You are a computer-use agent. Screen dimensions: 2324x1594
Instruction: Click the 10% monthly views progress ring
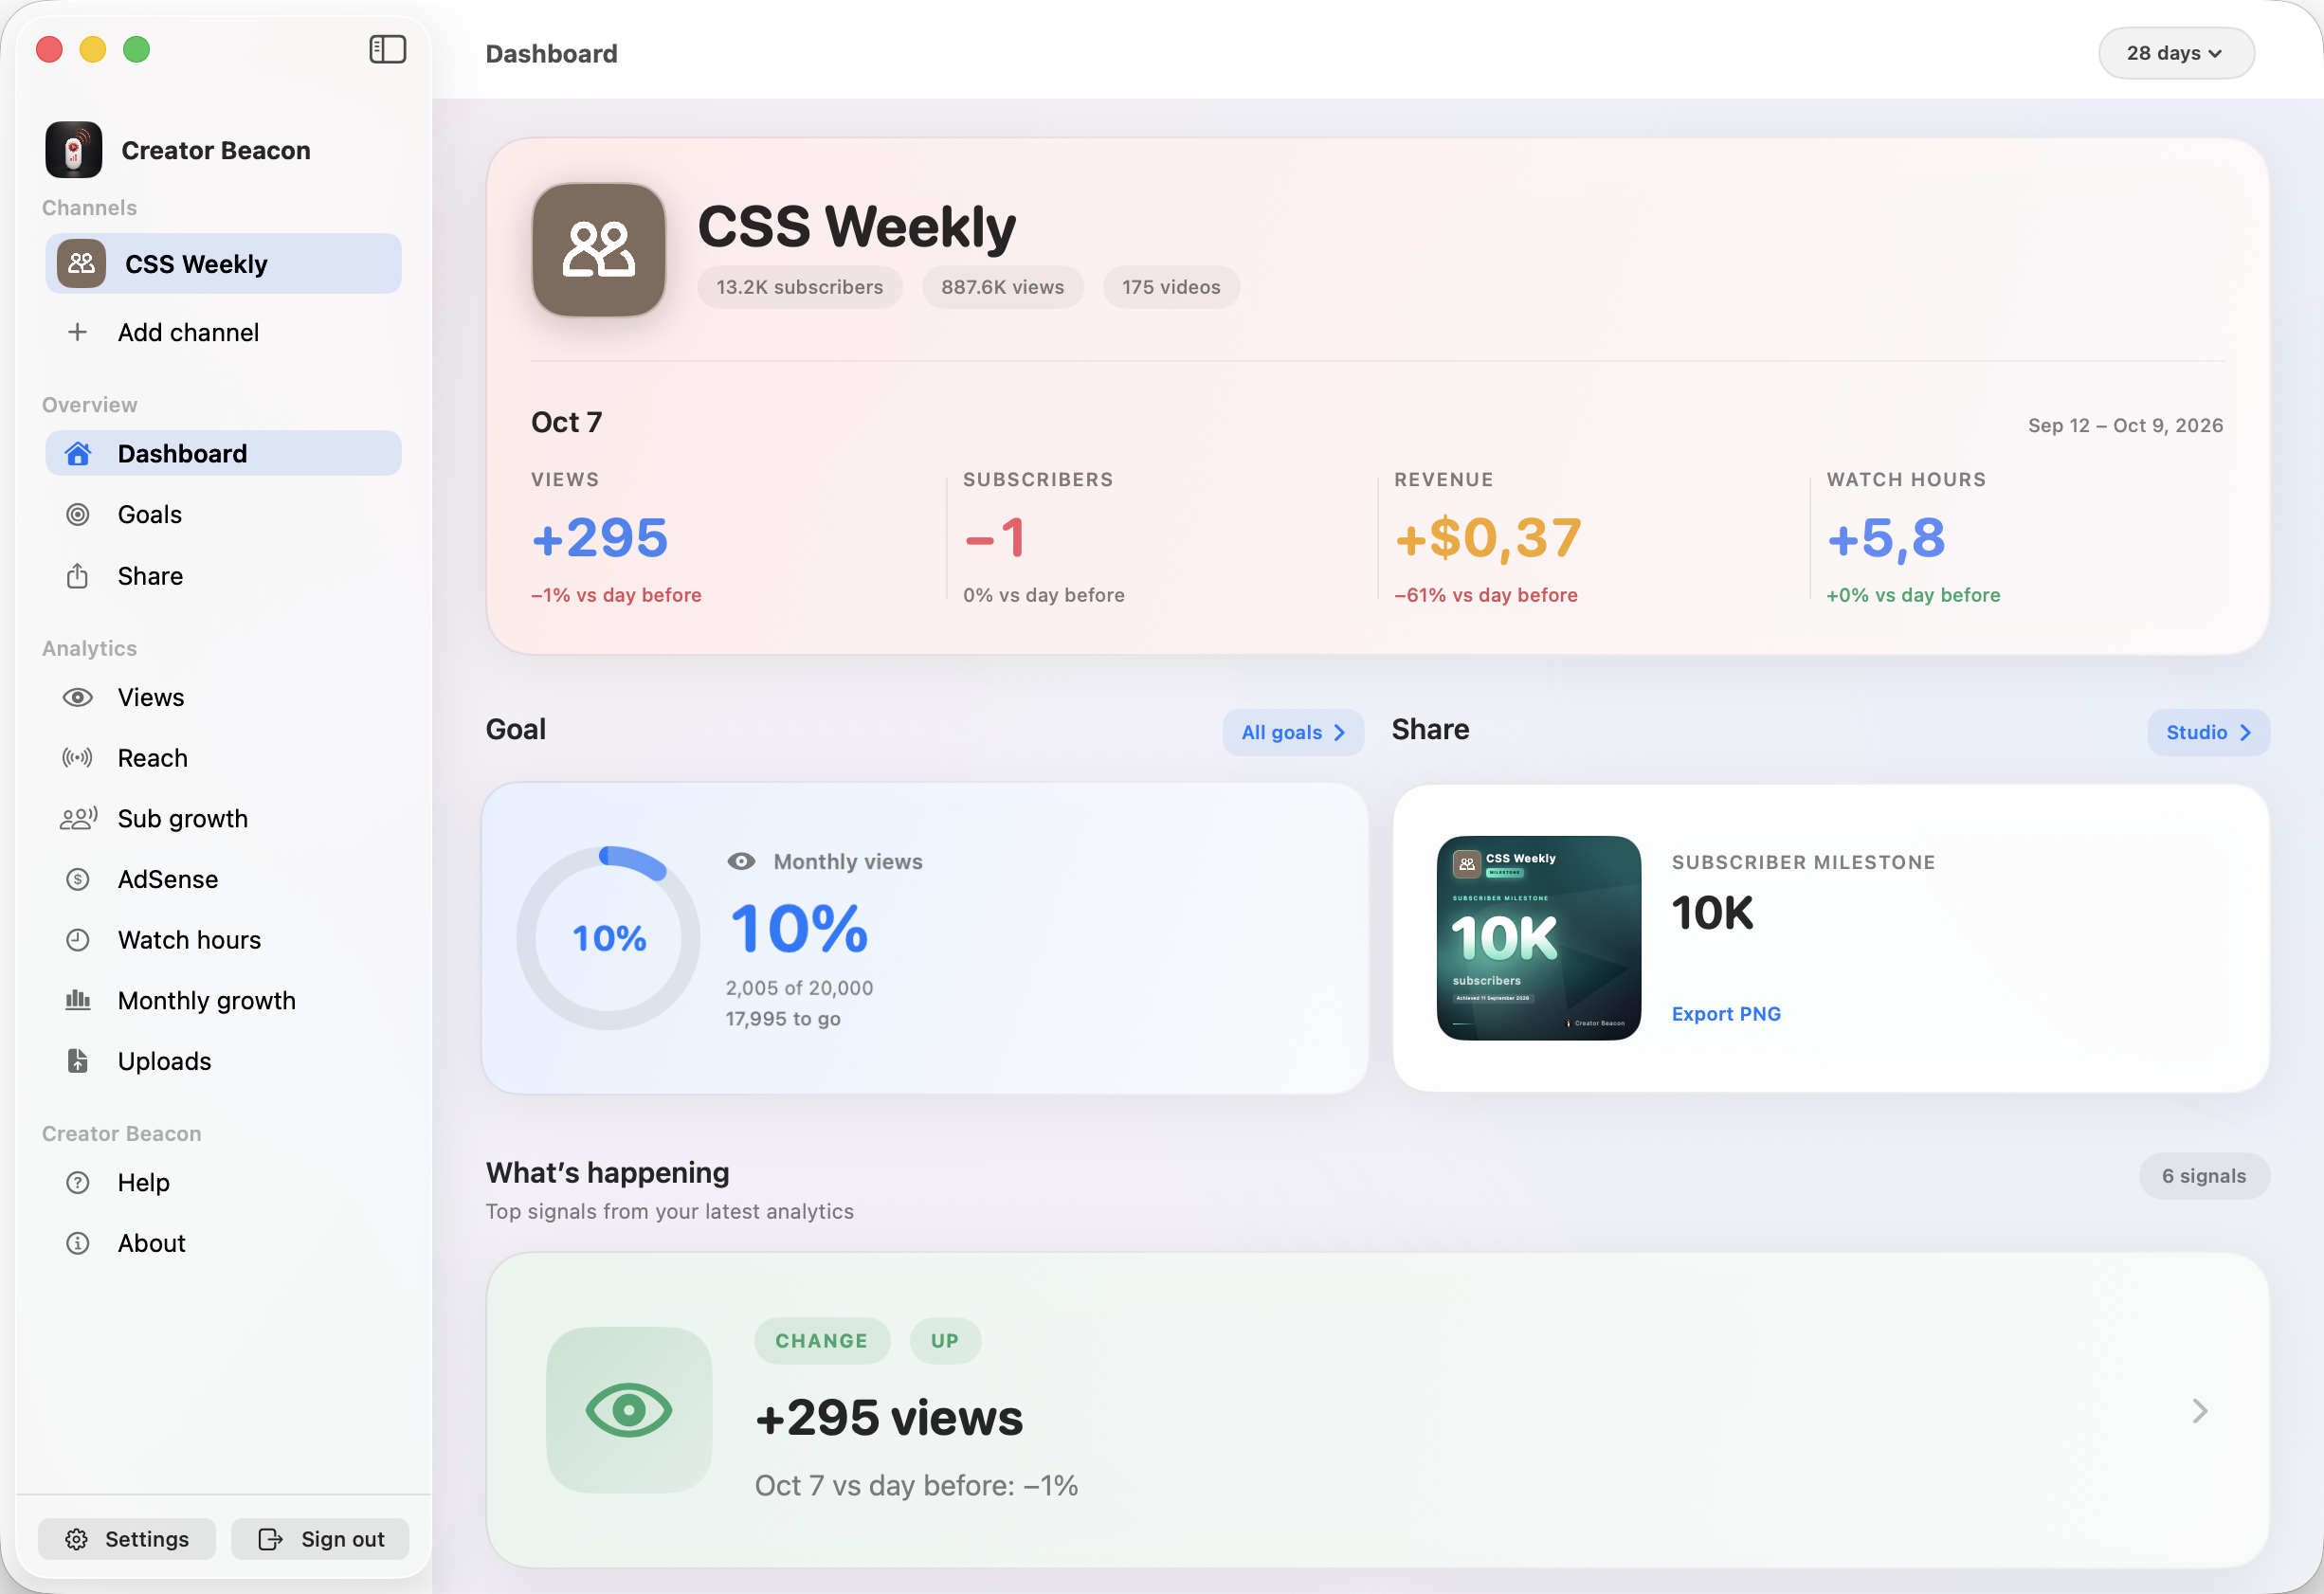(x=608, y=938)
